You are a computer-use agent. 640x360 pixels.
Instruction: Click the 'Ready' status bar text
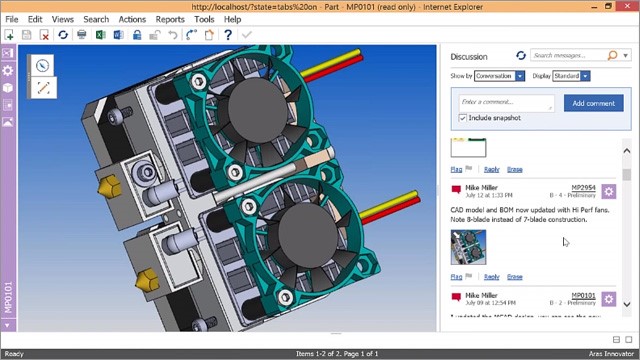click(x=14, y=354)
